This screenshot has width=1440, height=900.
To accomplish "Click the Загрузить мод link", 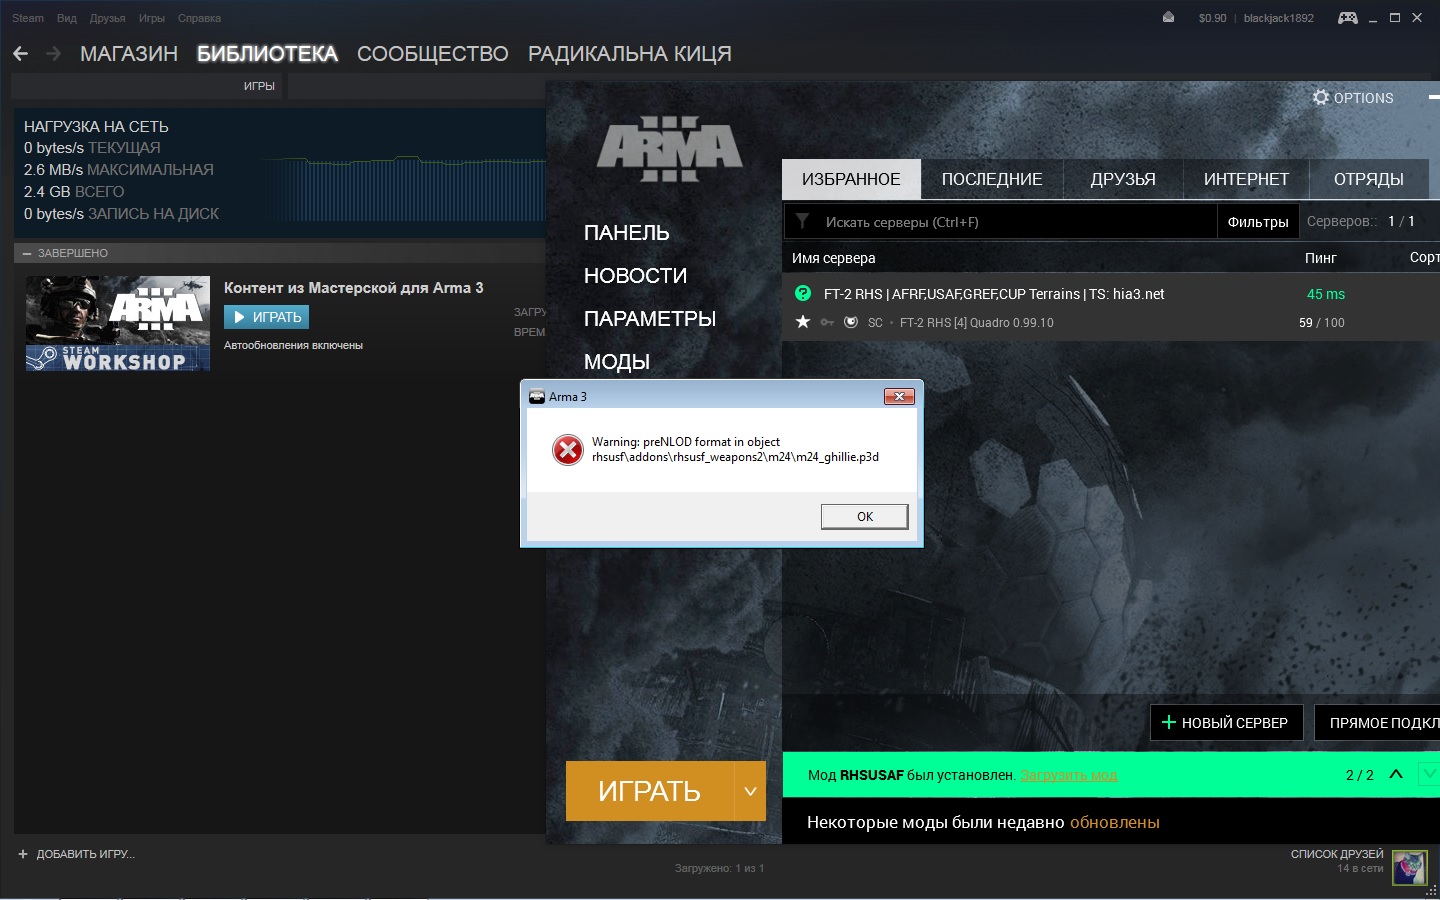I will coord(1068,775).
